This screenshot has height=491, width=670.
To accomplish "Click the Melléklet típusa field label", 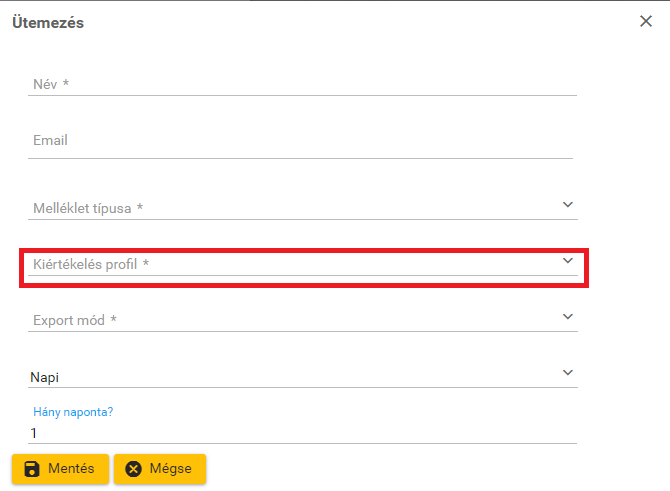I will 88,208.
